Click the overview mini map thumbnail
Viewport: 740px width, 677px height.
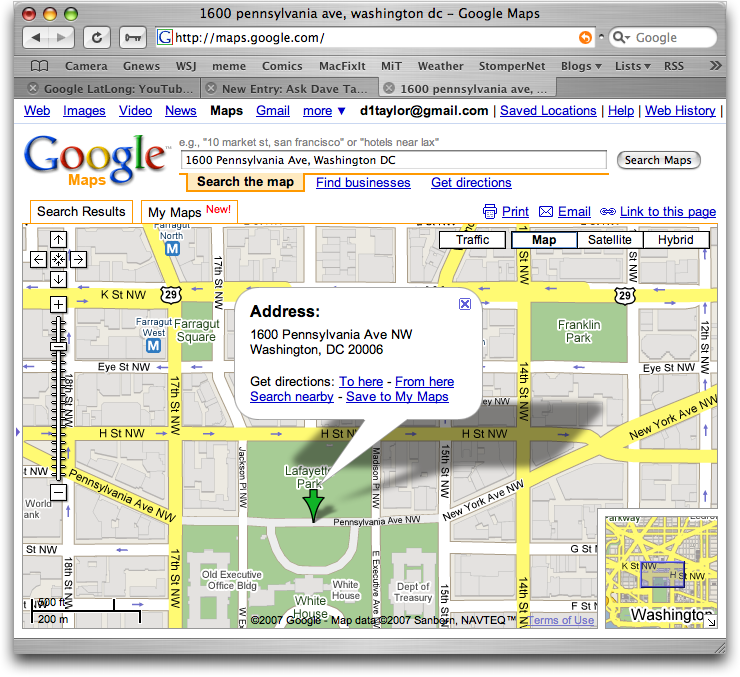(x=661, y=572)
